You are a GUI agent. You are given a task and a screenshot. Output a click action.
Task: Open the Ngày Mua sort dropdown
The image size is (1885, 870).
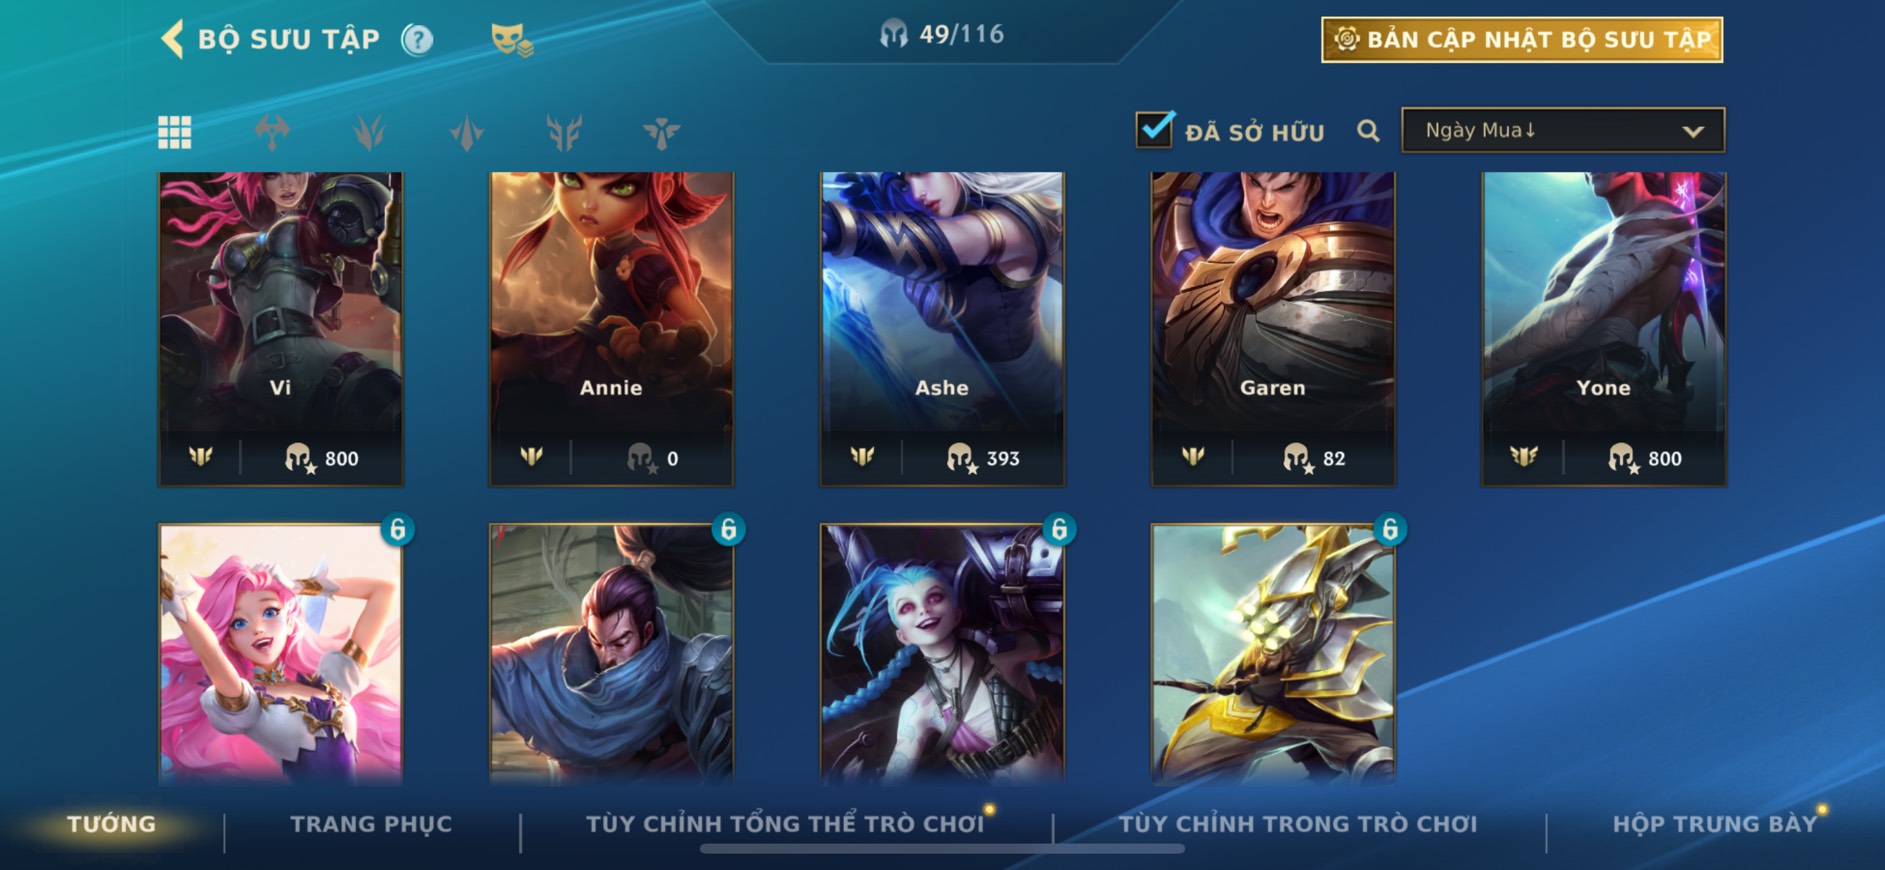(x=1563, y=130)
